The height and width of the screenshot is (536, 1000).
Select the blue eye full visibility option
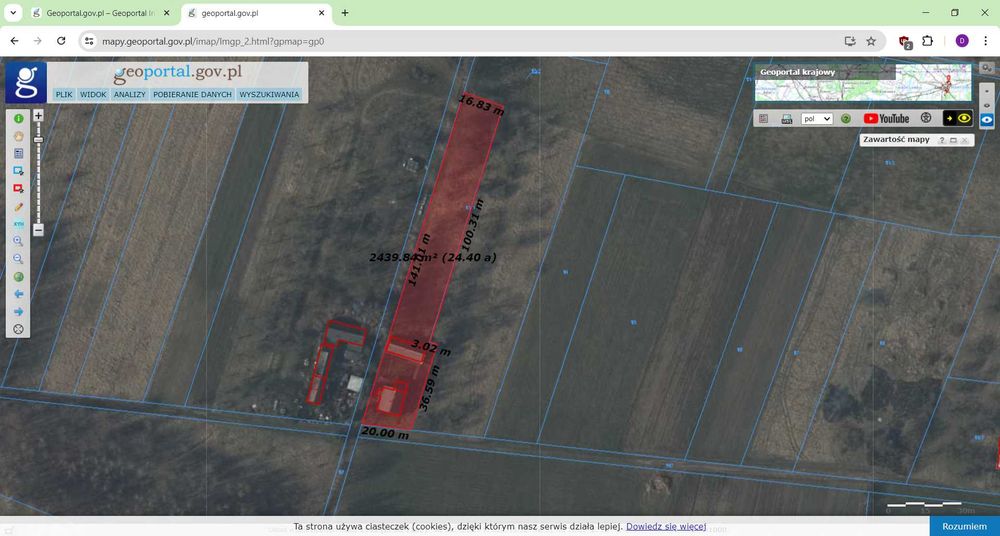(x=987, y=120)
